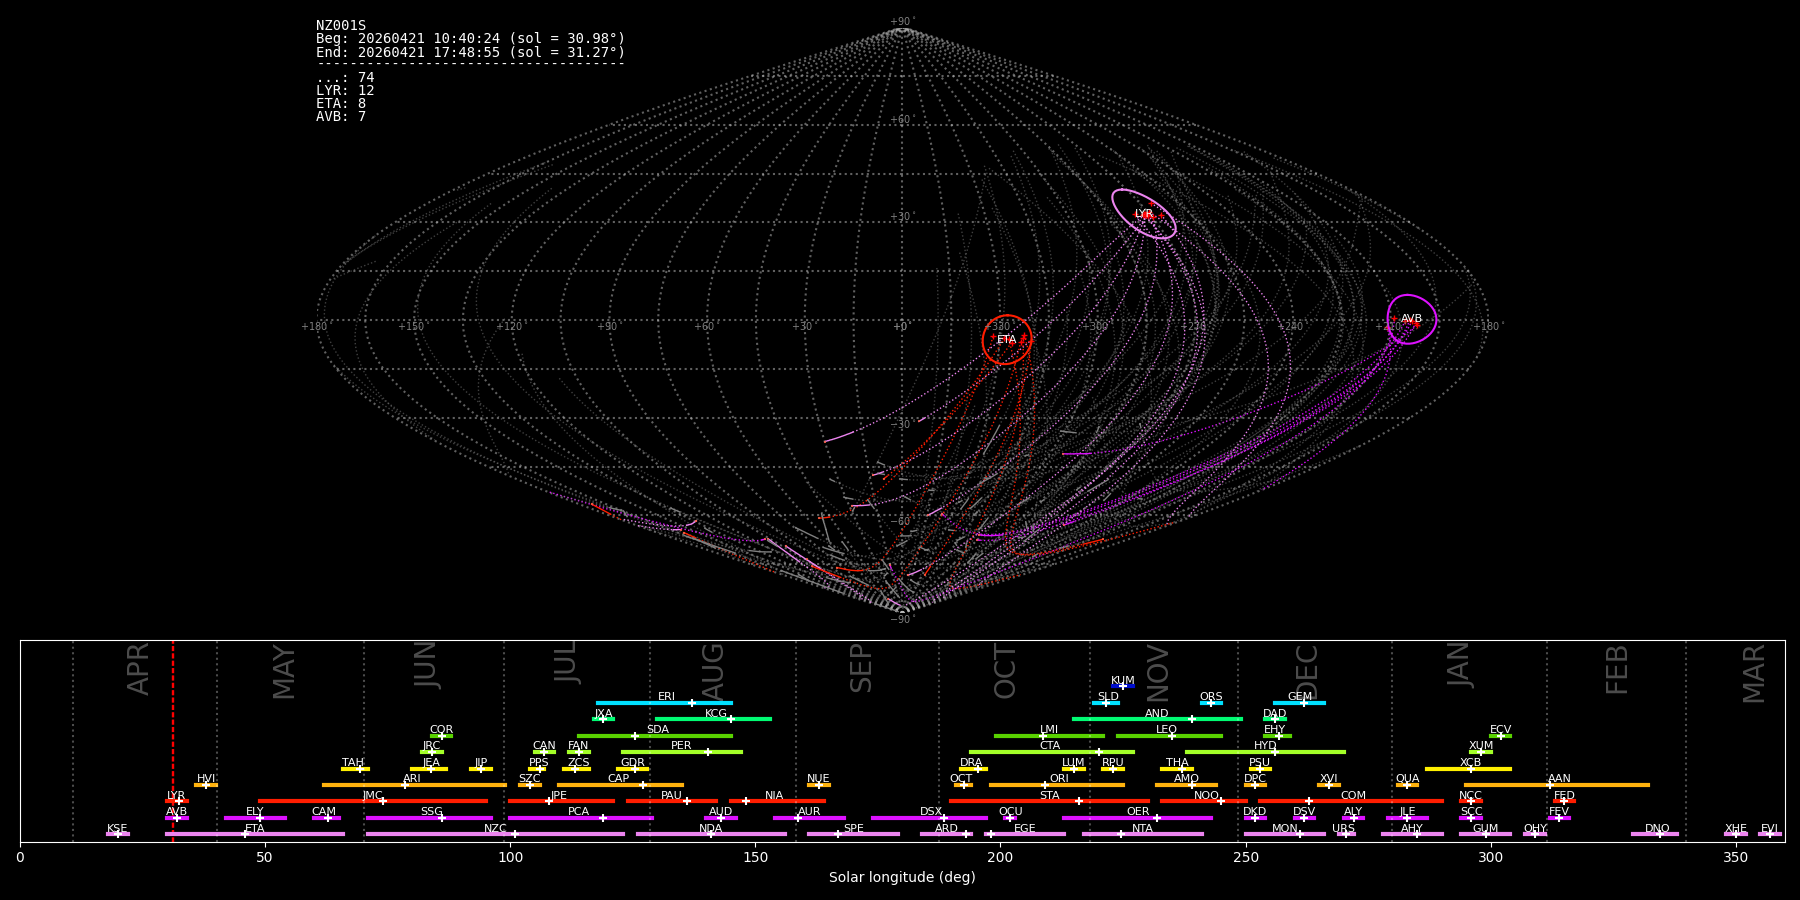Viewport: 1800px width, 900px height.
Task: Click the AVB label in the timeline
Action: 177,812
